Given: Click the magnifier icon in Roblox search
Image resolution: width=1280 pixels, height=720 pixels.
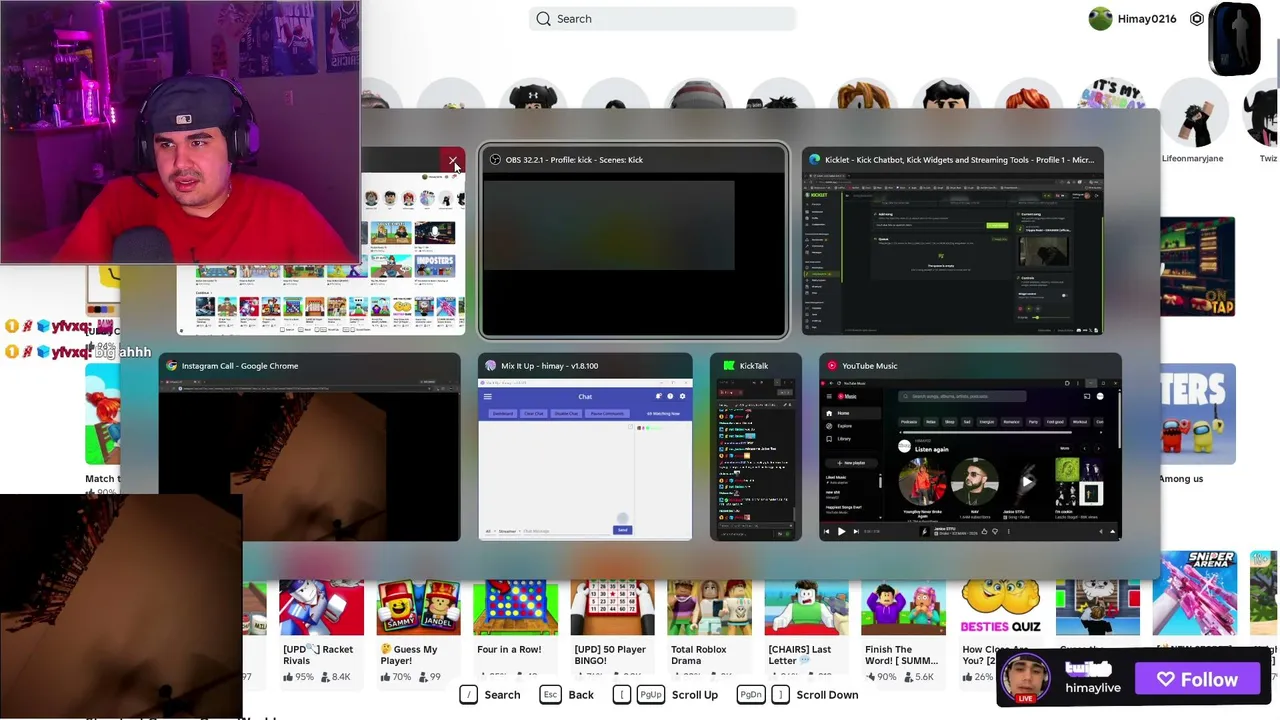Looking at the screenshot, I should 543,19.
